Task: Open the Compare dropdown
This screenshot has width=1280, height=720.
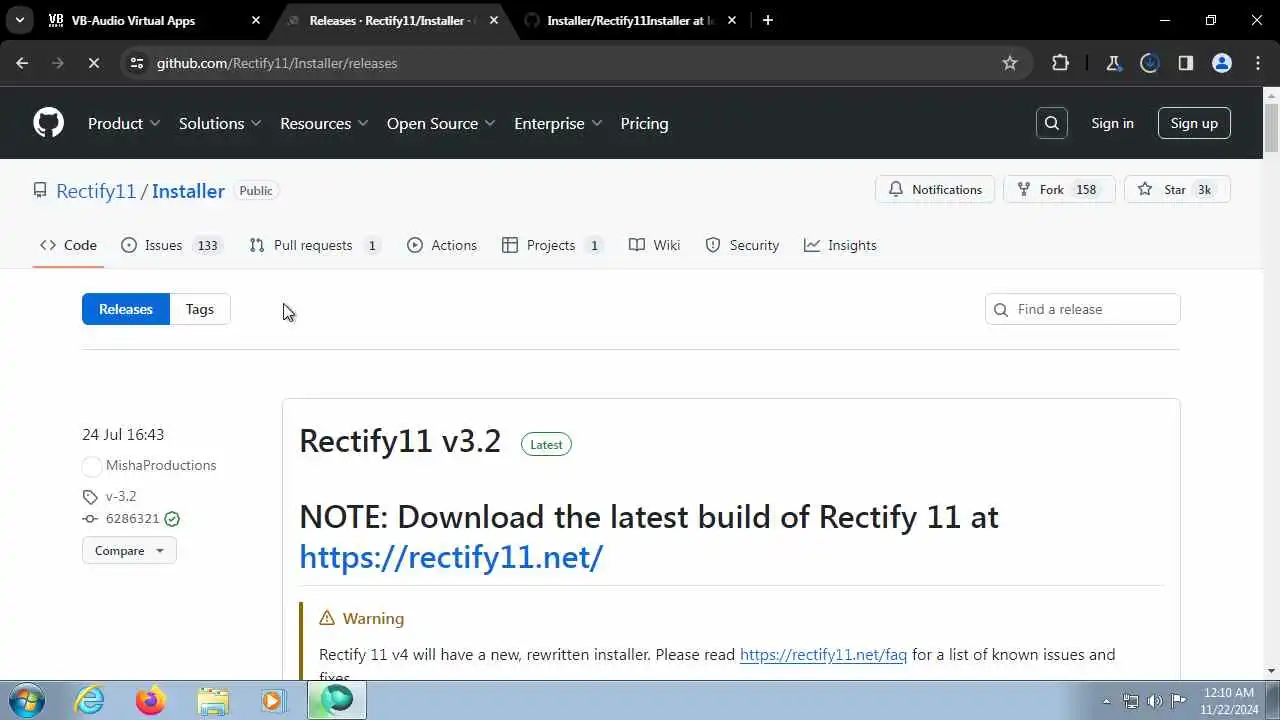Action: click(129, 550)
